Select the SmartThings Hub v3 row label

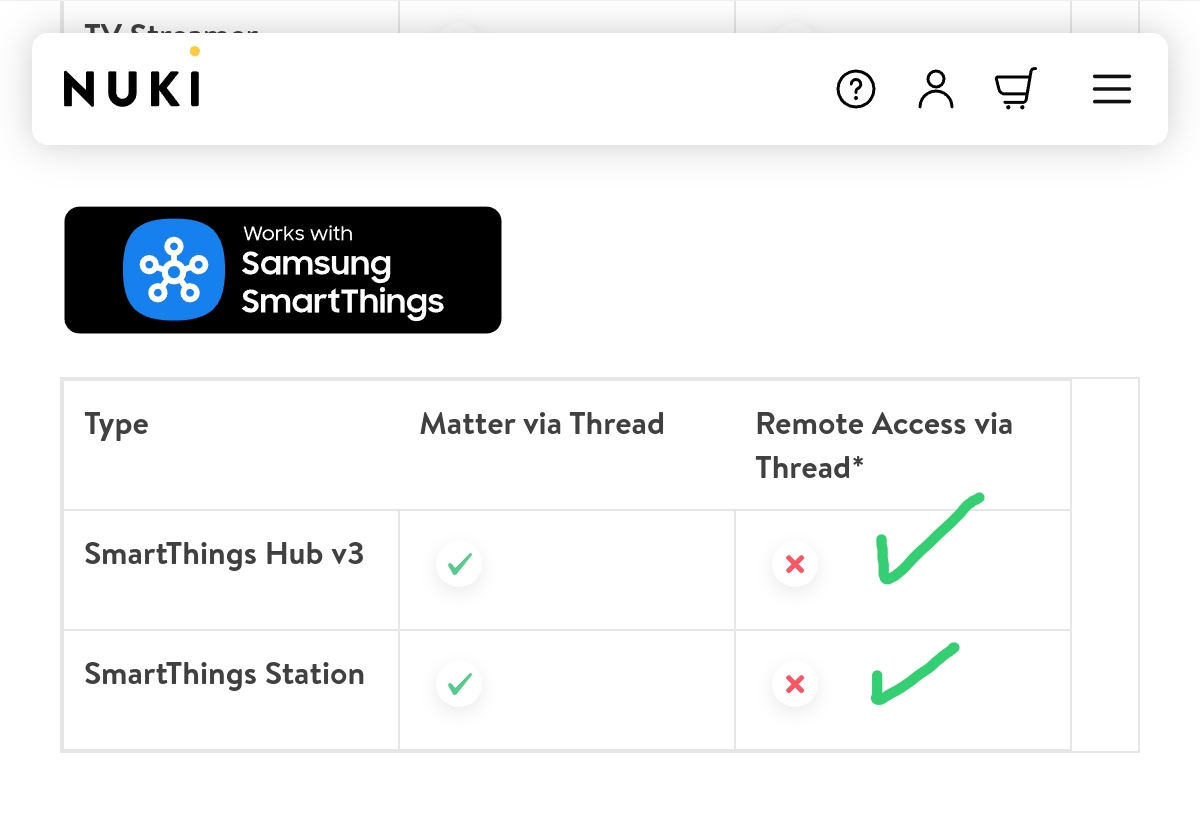224,554
